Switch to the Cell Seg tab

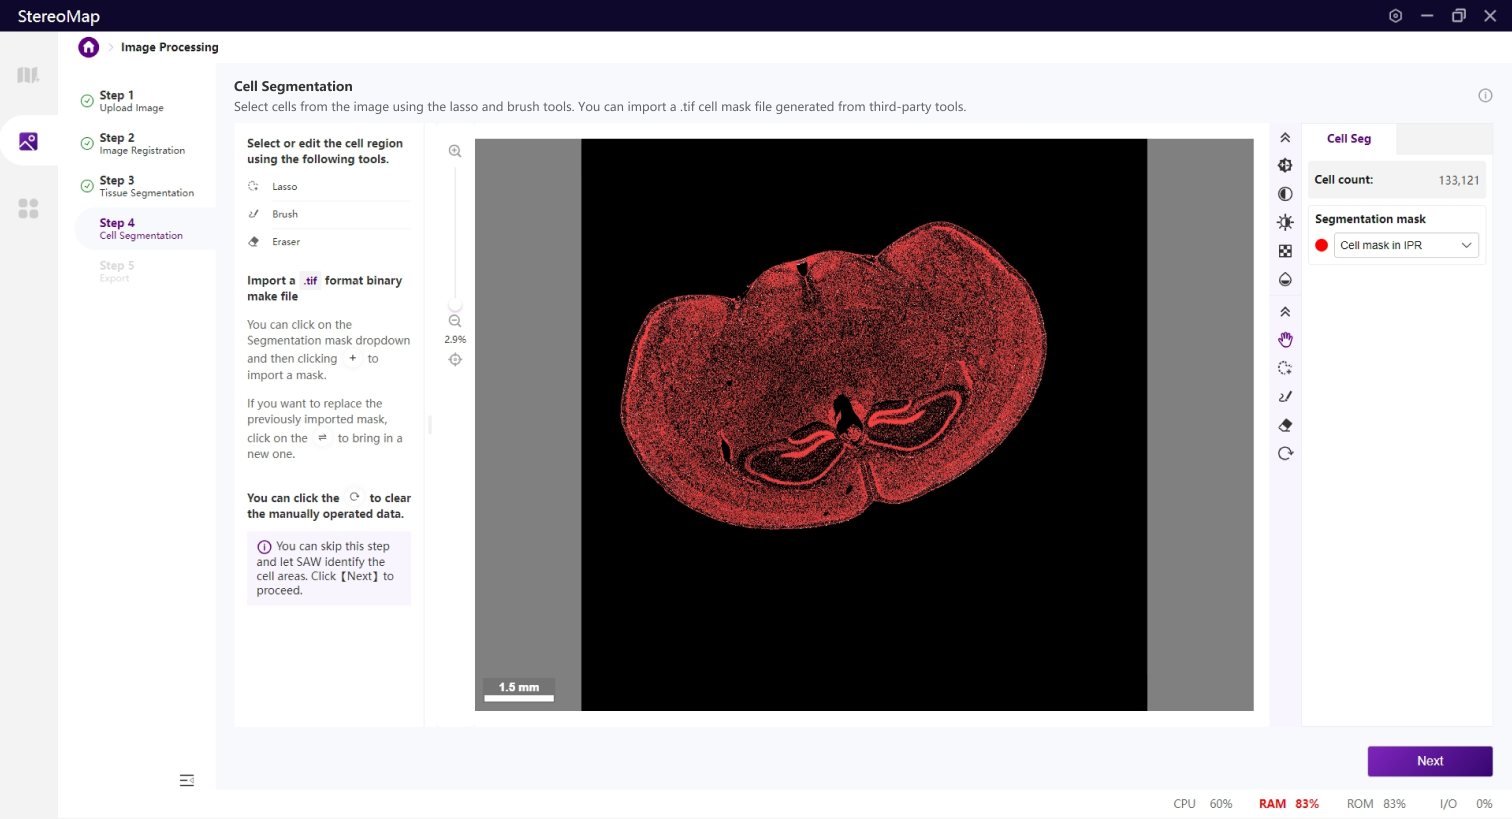[x=1348, y=139]
